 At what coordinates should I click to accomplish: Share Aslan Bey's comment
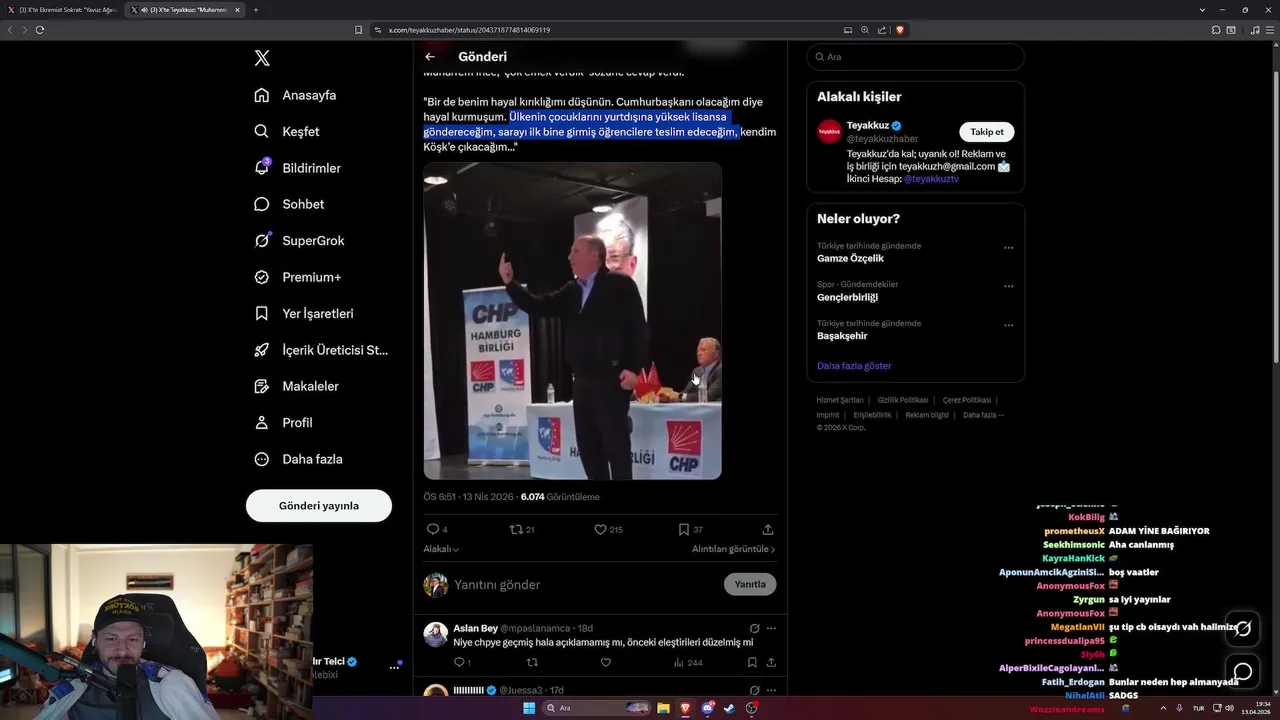(771, 662)
